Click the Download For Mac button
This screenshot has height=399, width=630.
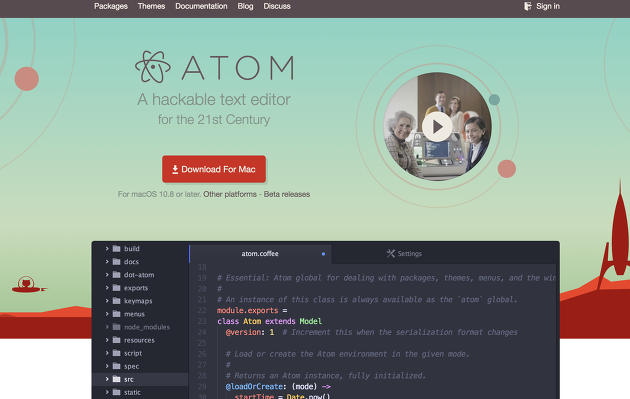[214, 169]
